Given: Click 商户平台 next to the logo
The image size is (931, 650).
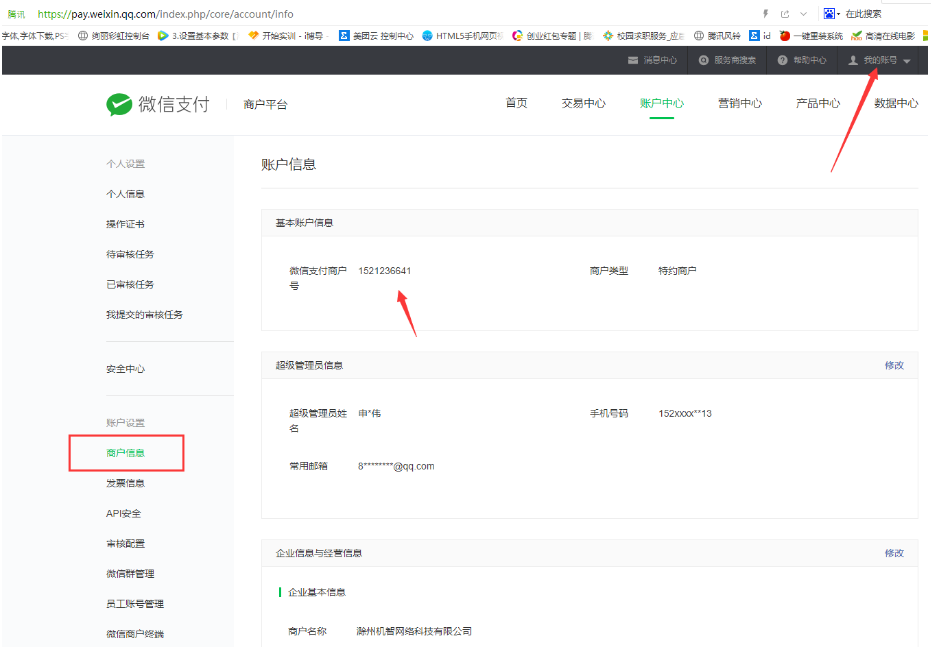Looking at the screenshot, I should pyautogui.click(x=265, y=105).
